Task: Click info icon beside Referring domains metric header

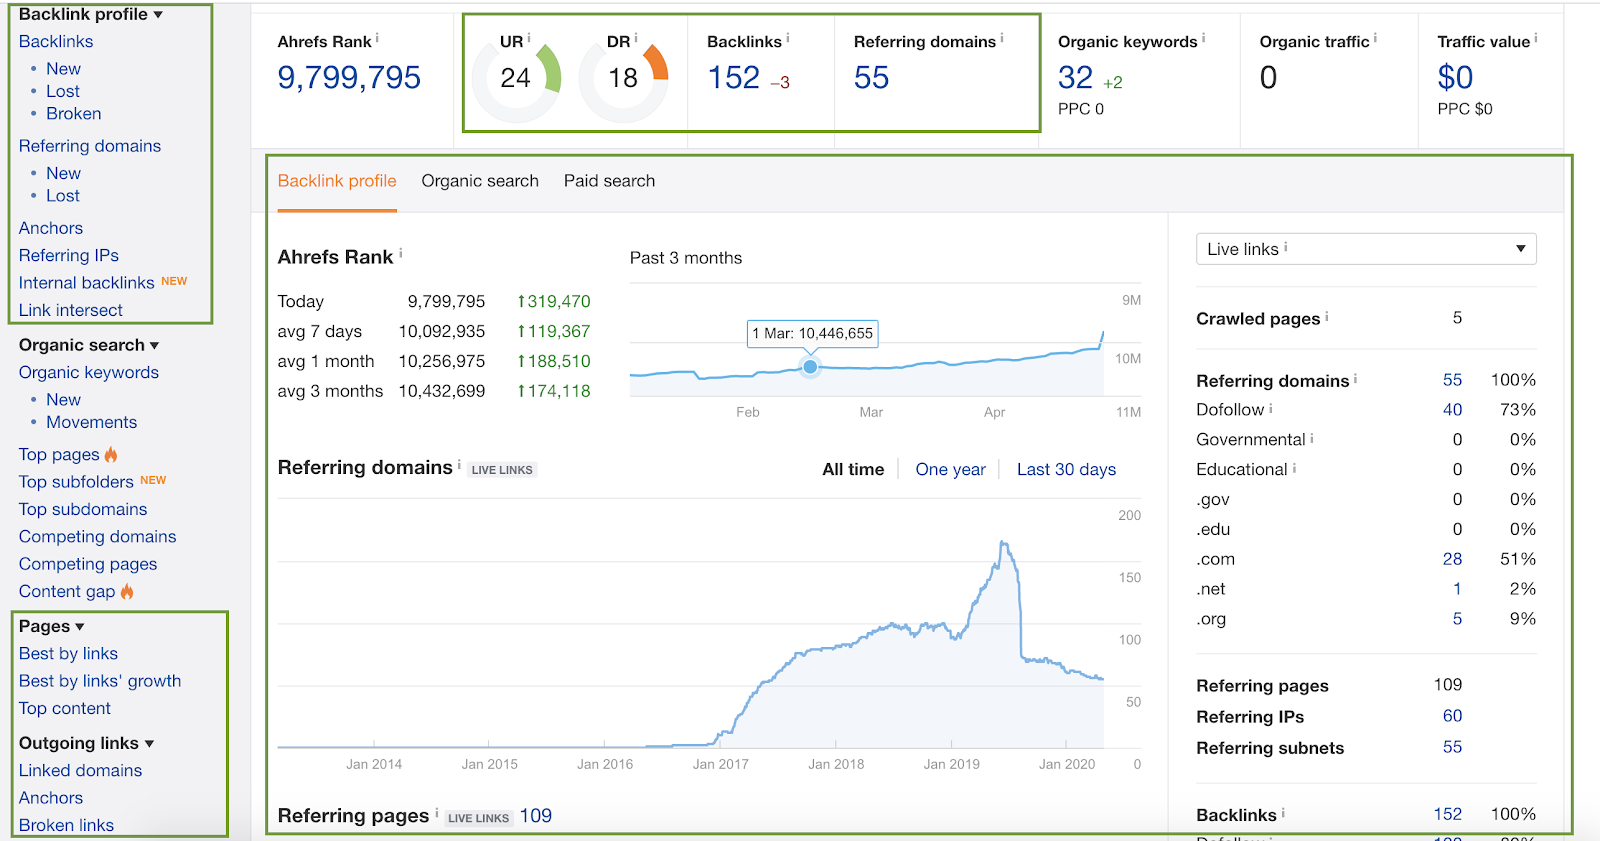Action: click(1002, 39)
